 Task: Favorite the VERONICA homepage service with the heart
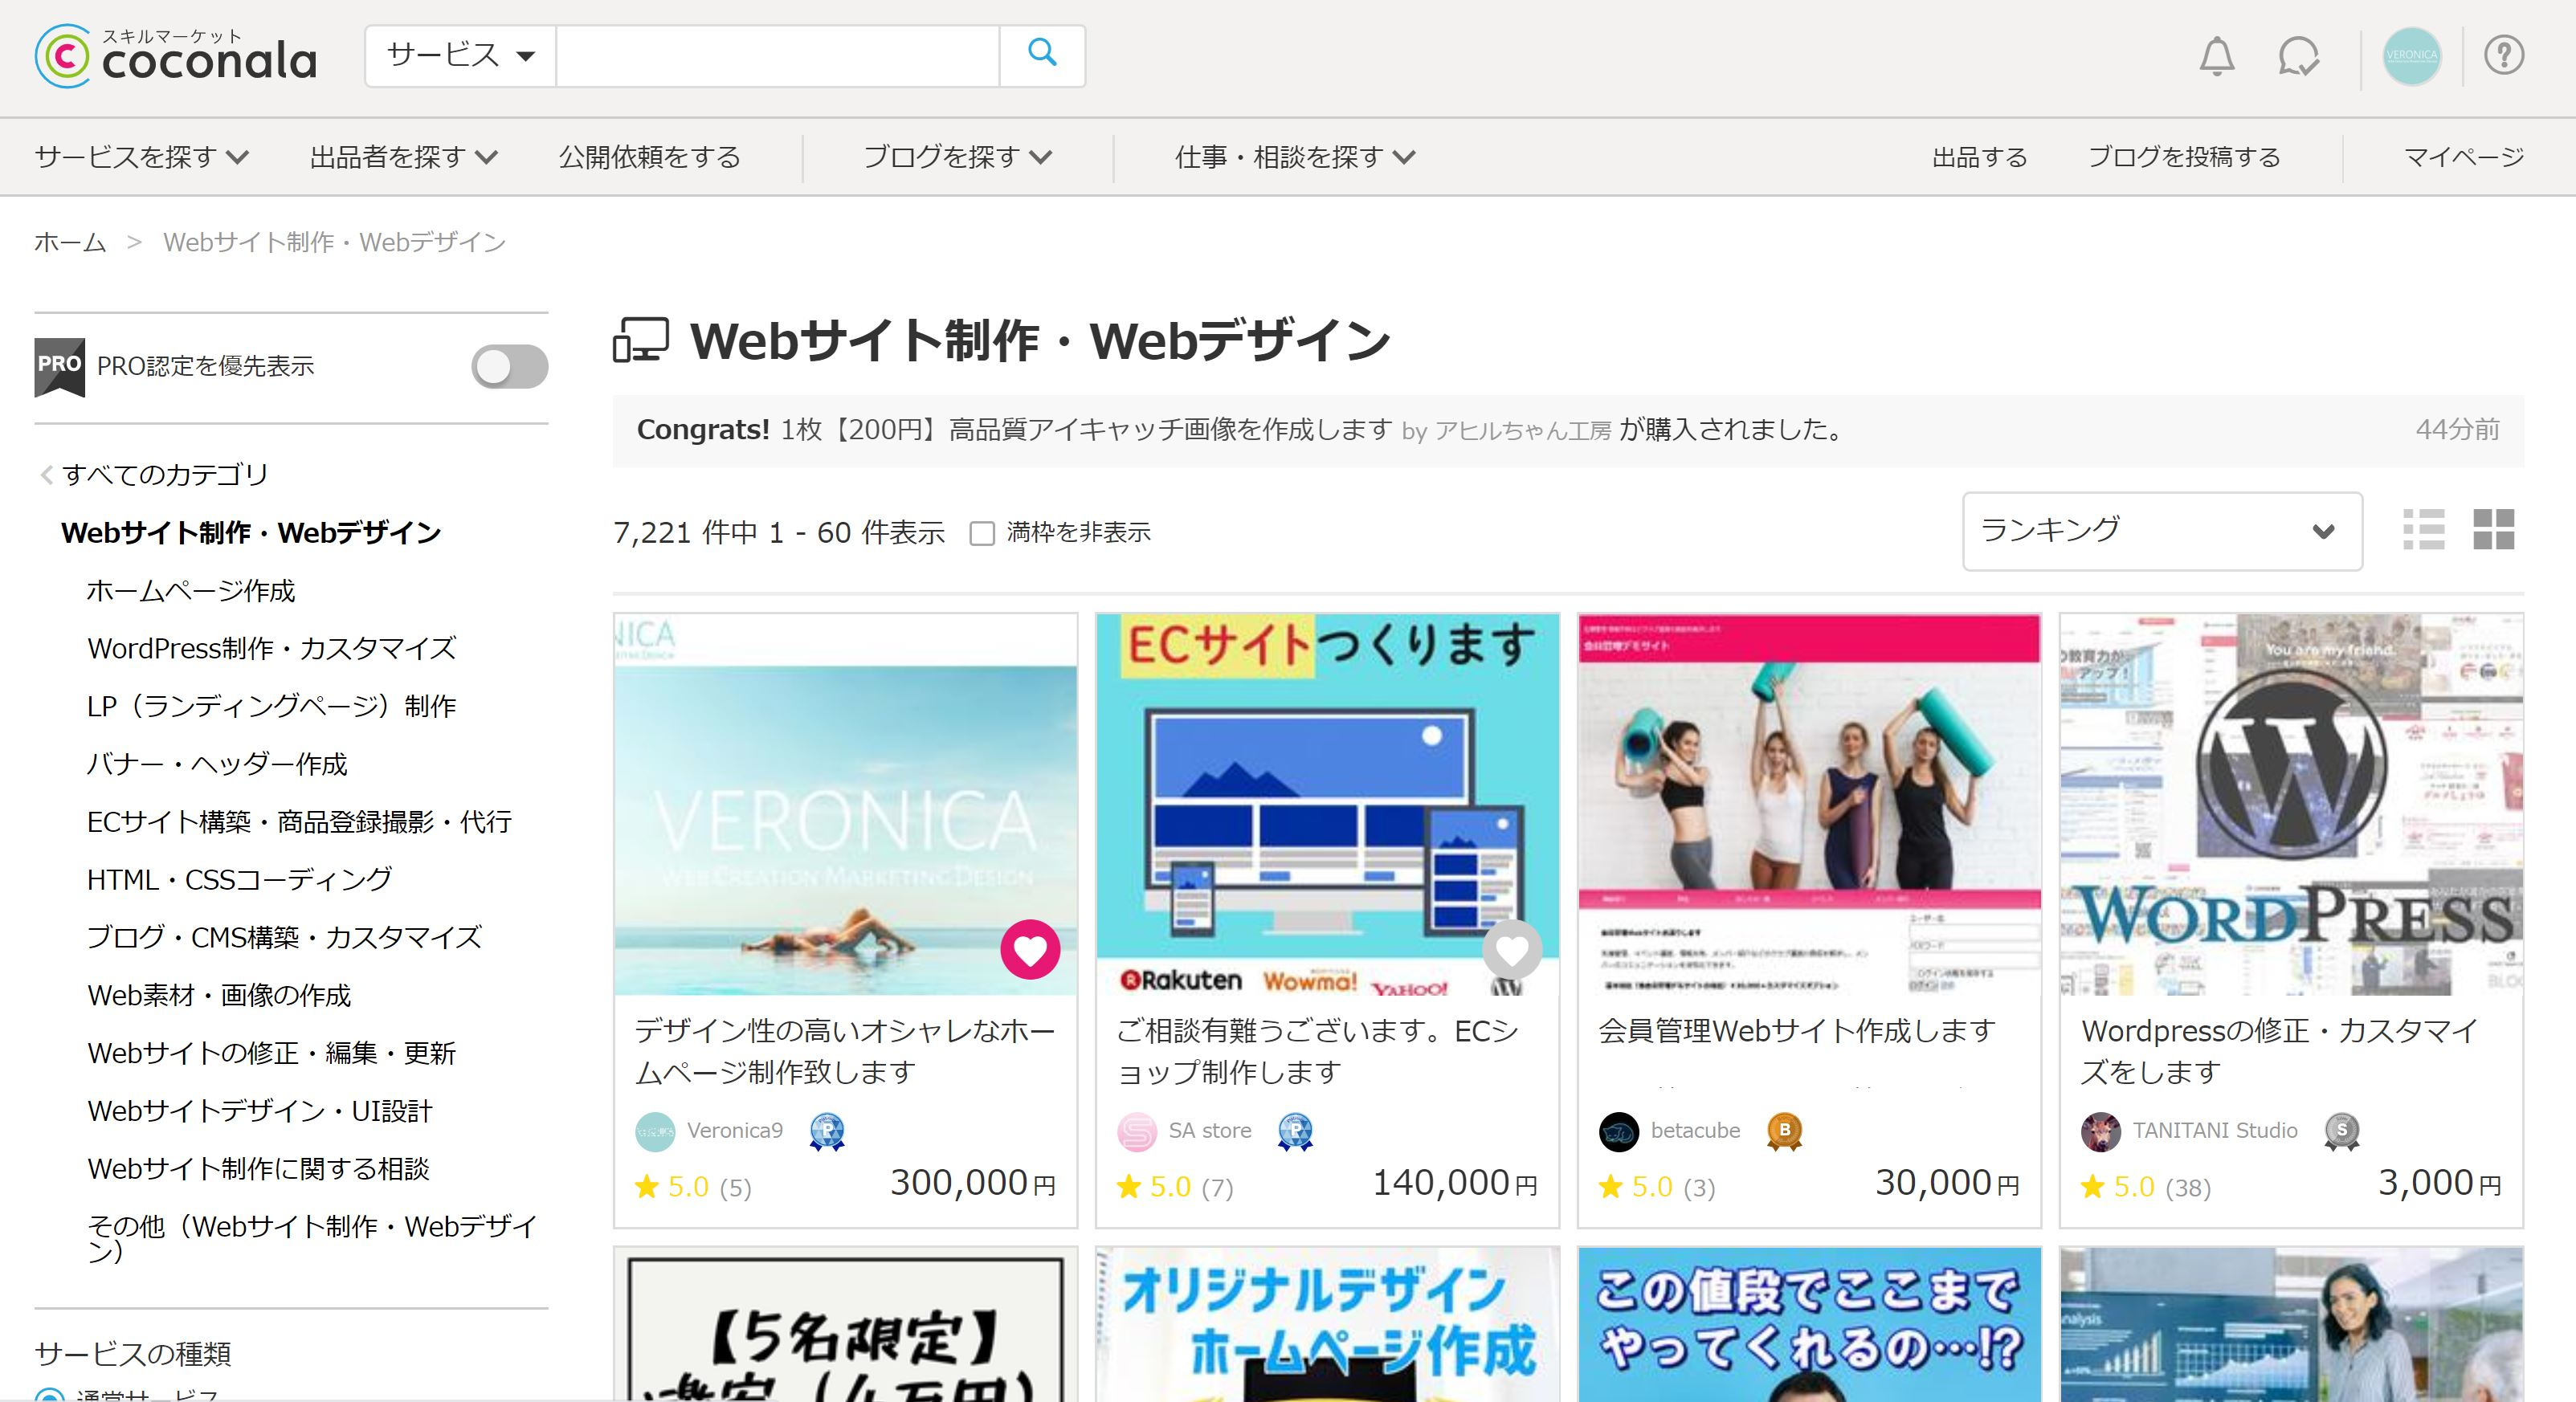pyautogui.click(x=1031, y=952)
